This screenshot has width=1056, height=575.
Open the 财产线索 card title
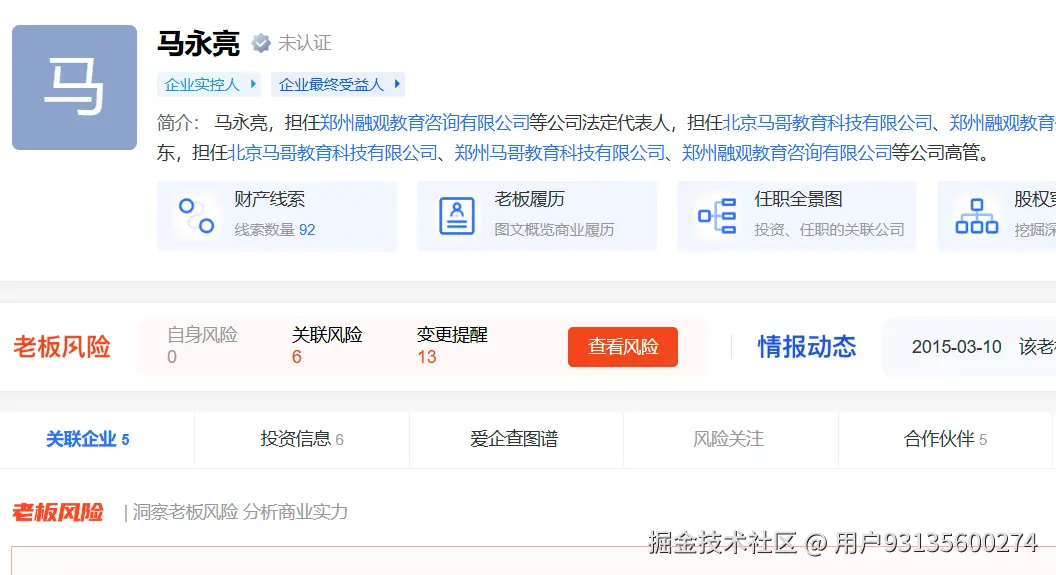pyautogui.click(x=269, y=199)
